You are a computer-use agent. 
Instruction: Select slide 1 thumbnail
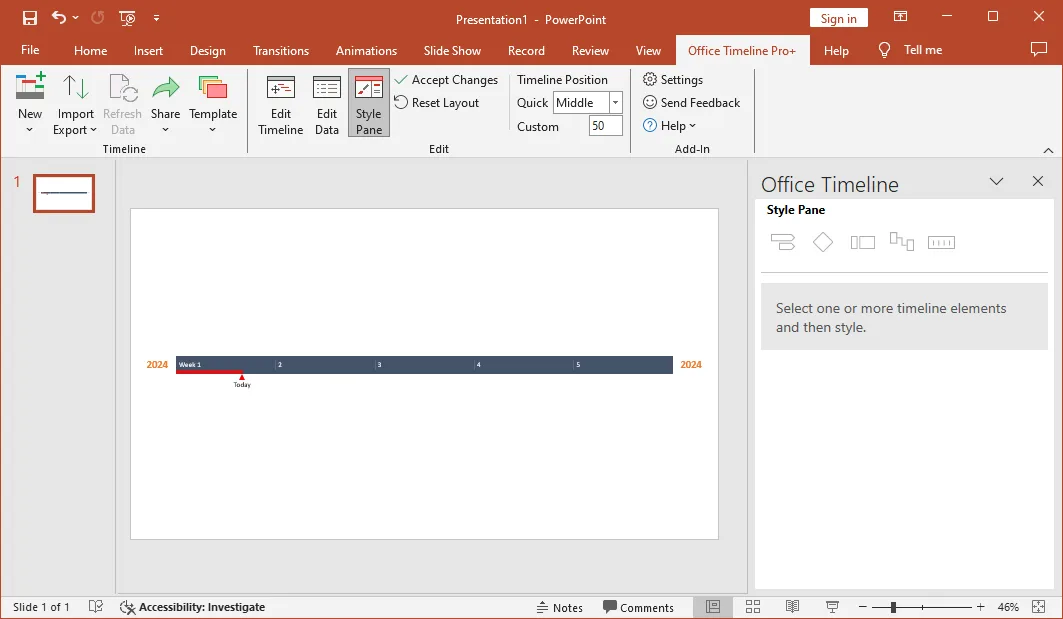tap(64, 193)
